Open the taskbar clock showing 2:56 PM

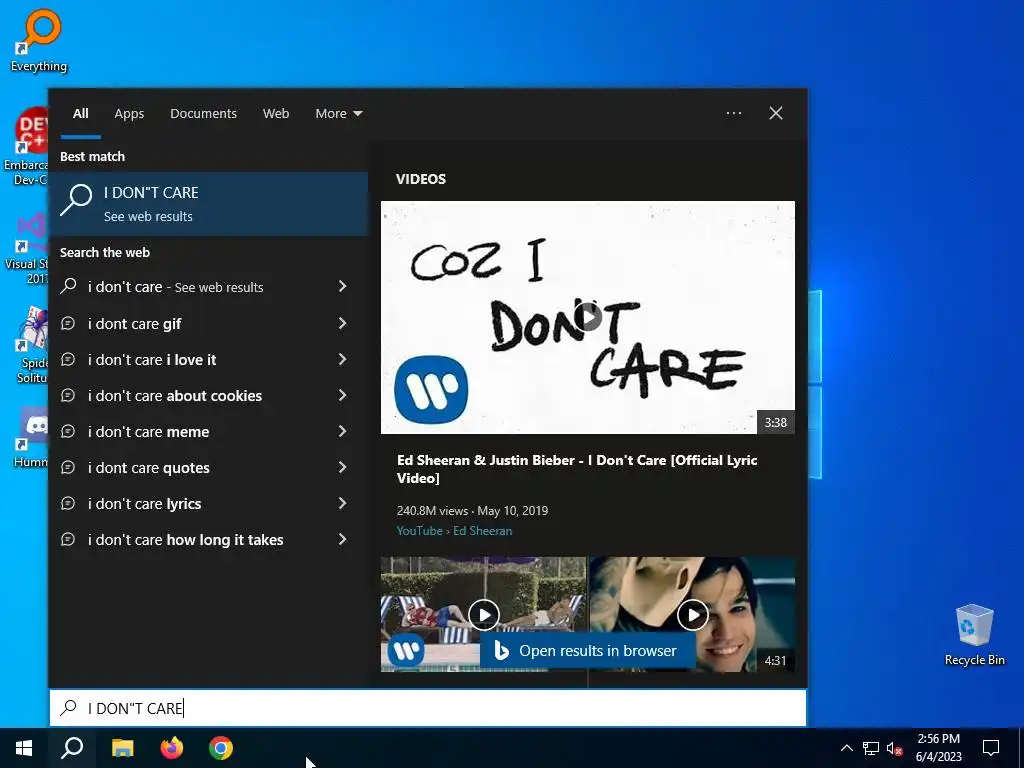[x=938, y=748]
